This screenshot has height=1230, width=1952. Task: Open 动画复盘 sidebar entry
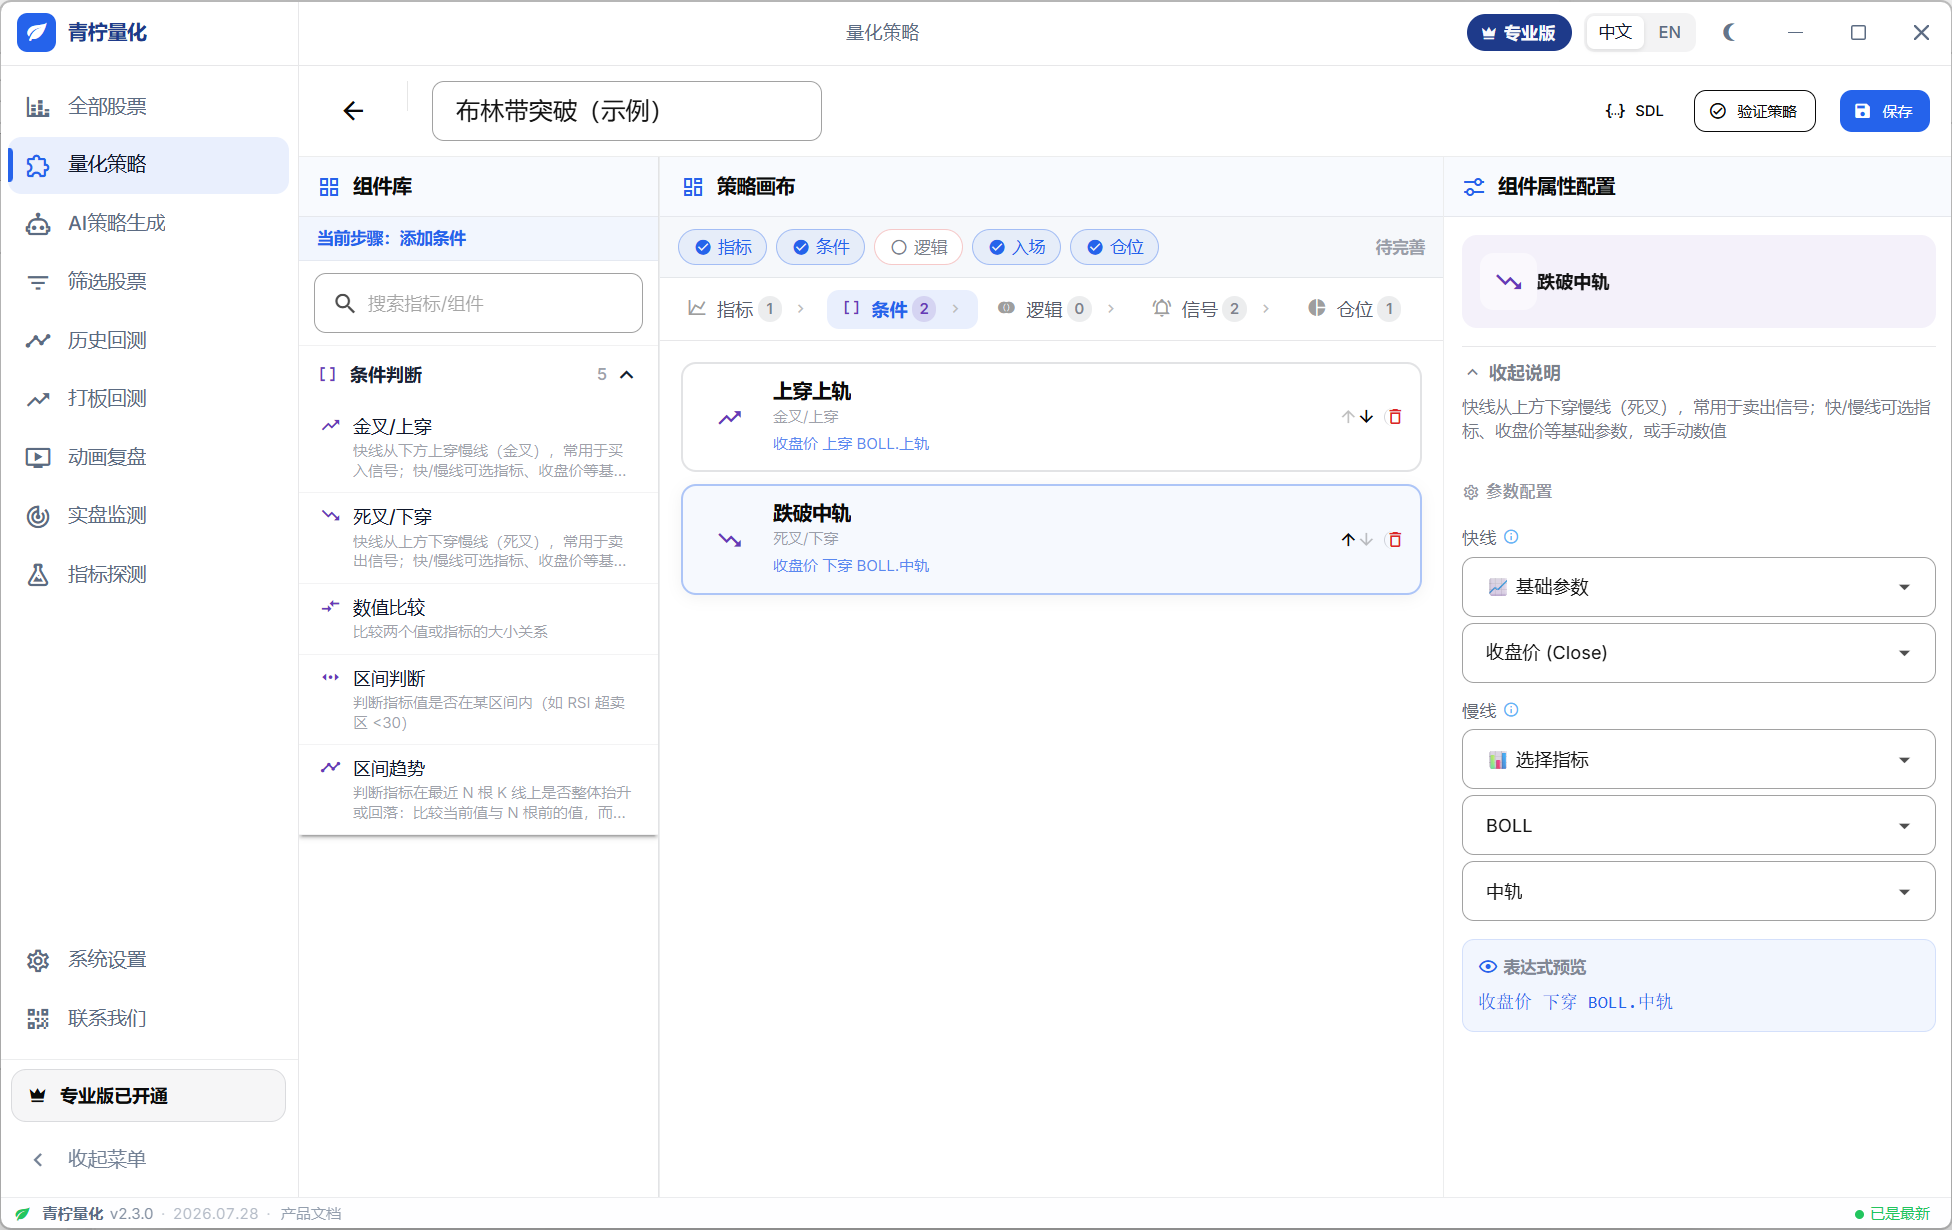pos(148,457)
